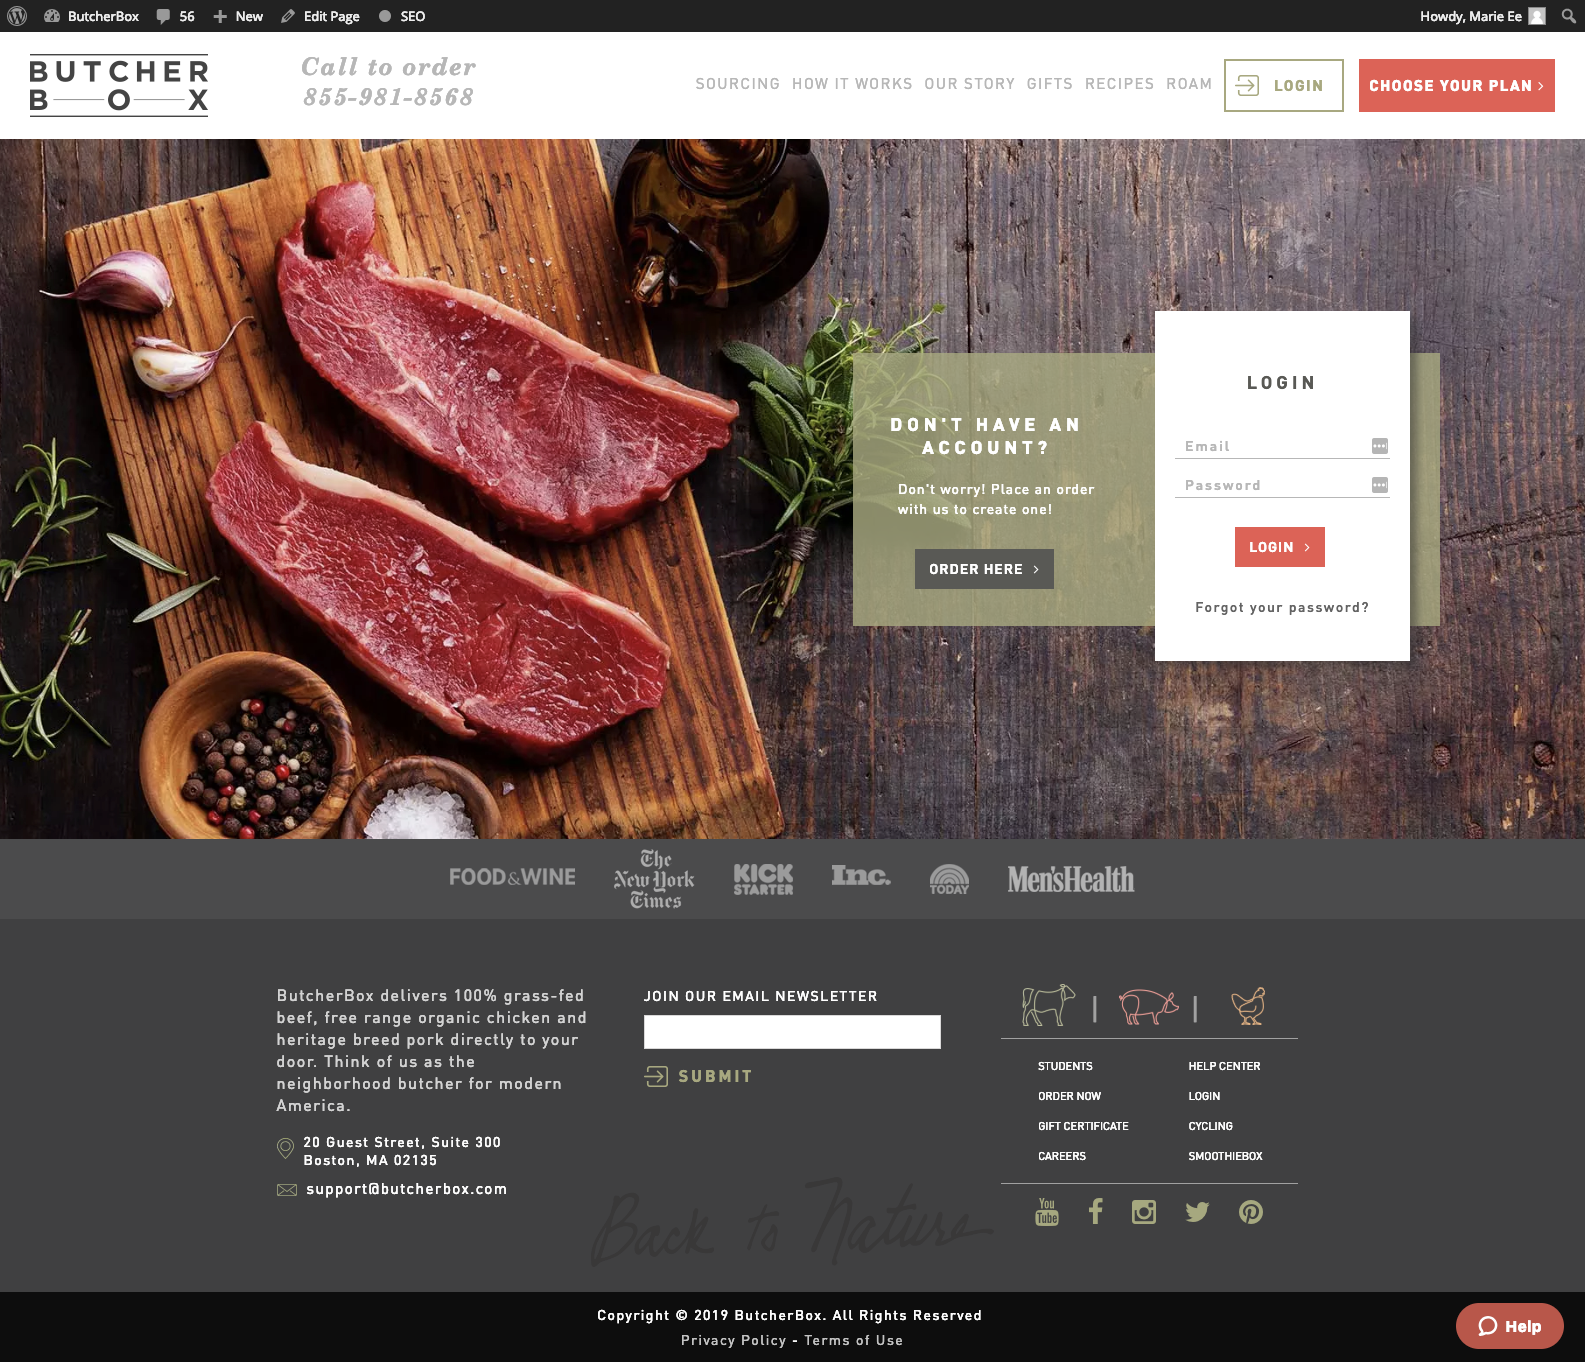1585x1366 pixels.
Task: Open the admin bar search icon
Action: 1568,16
